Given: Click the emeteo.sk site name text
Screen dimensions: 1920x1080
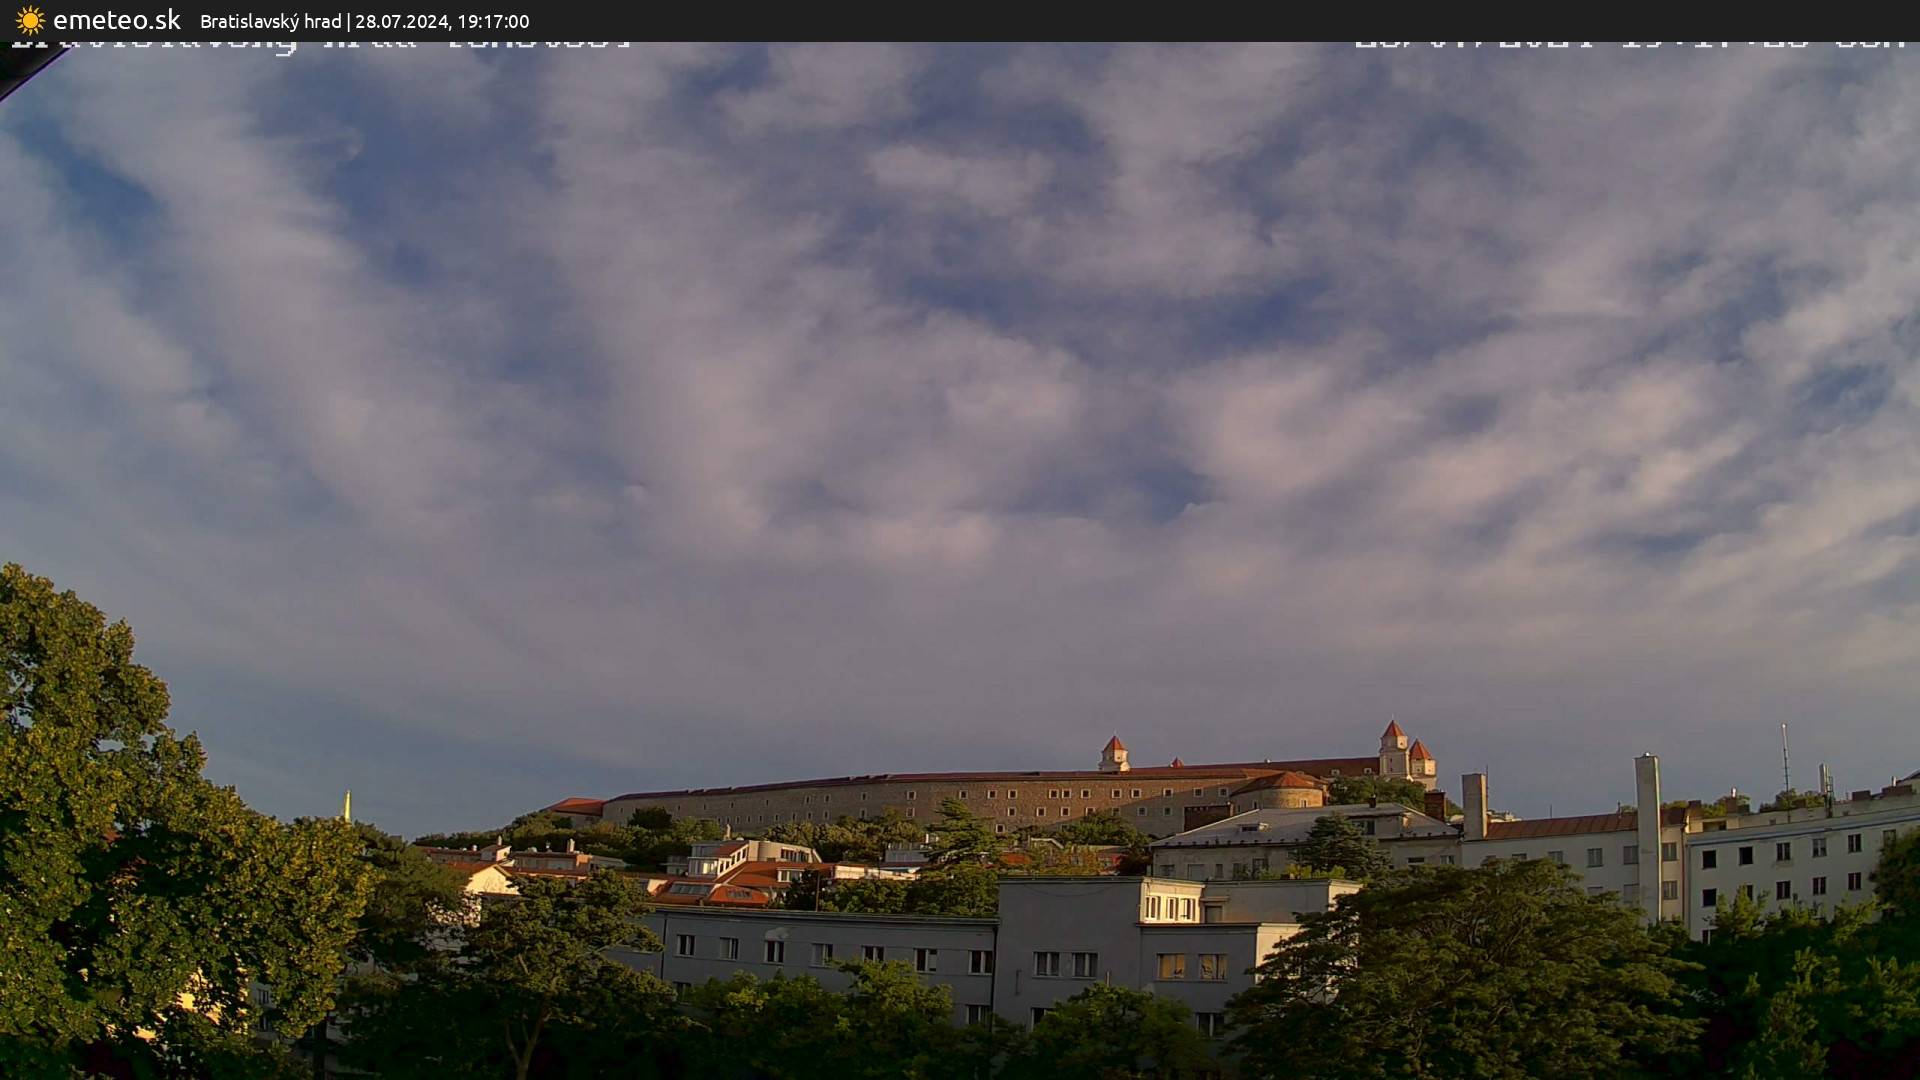Looking at the screenshot, I should coord(116,20).
